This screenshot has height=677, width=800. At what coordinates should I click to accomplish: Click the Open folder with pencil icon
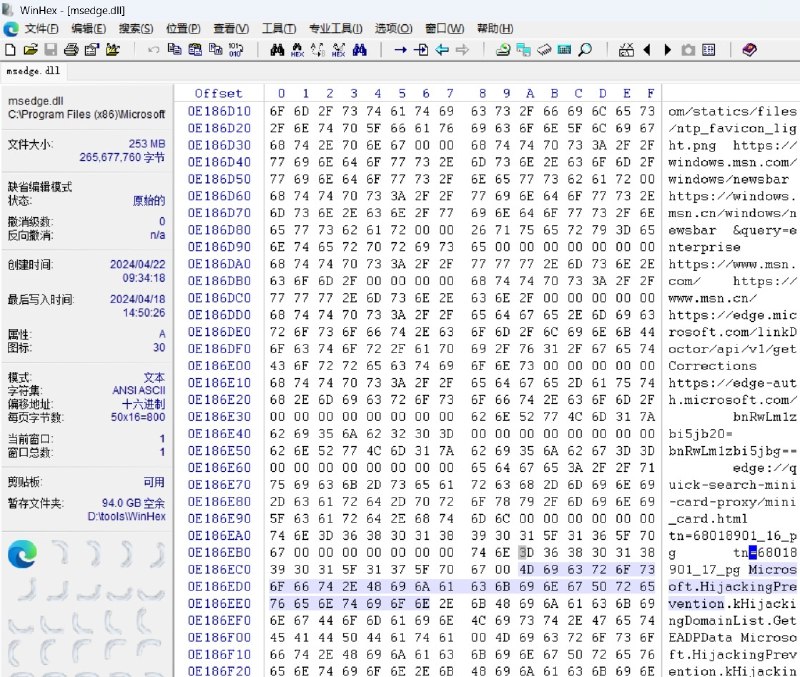point(112,49)
